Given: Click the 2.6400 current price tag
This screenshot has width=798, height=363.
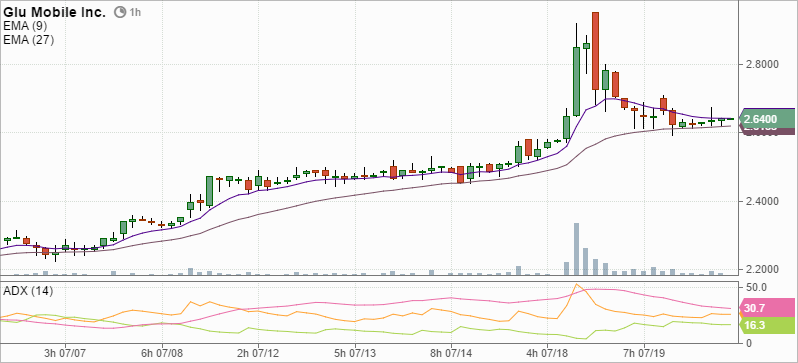Looking at the screenshot, I should [766, 120].
